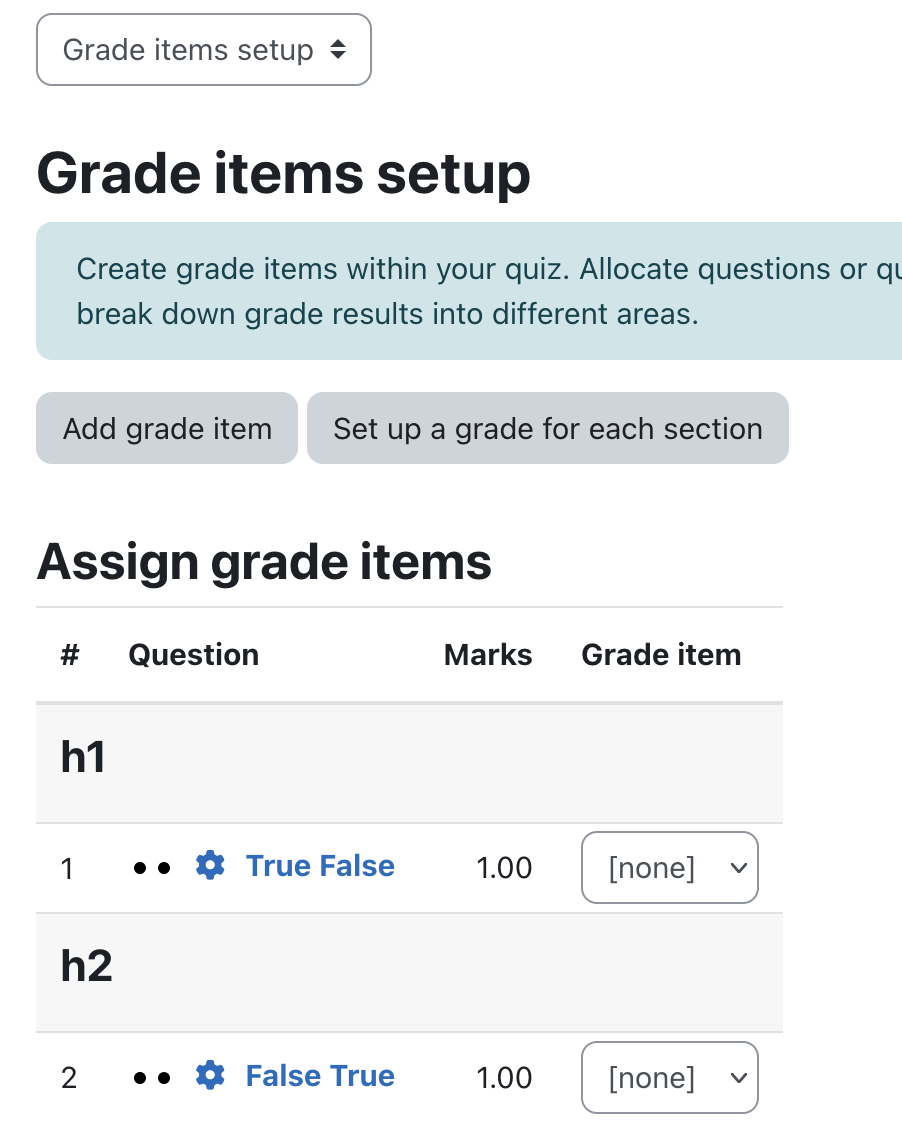
Task: Open the Grade items setup page selector
Action: 204,50
